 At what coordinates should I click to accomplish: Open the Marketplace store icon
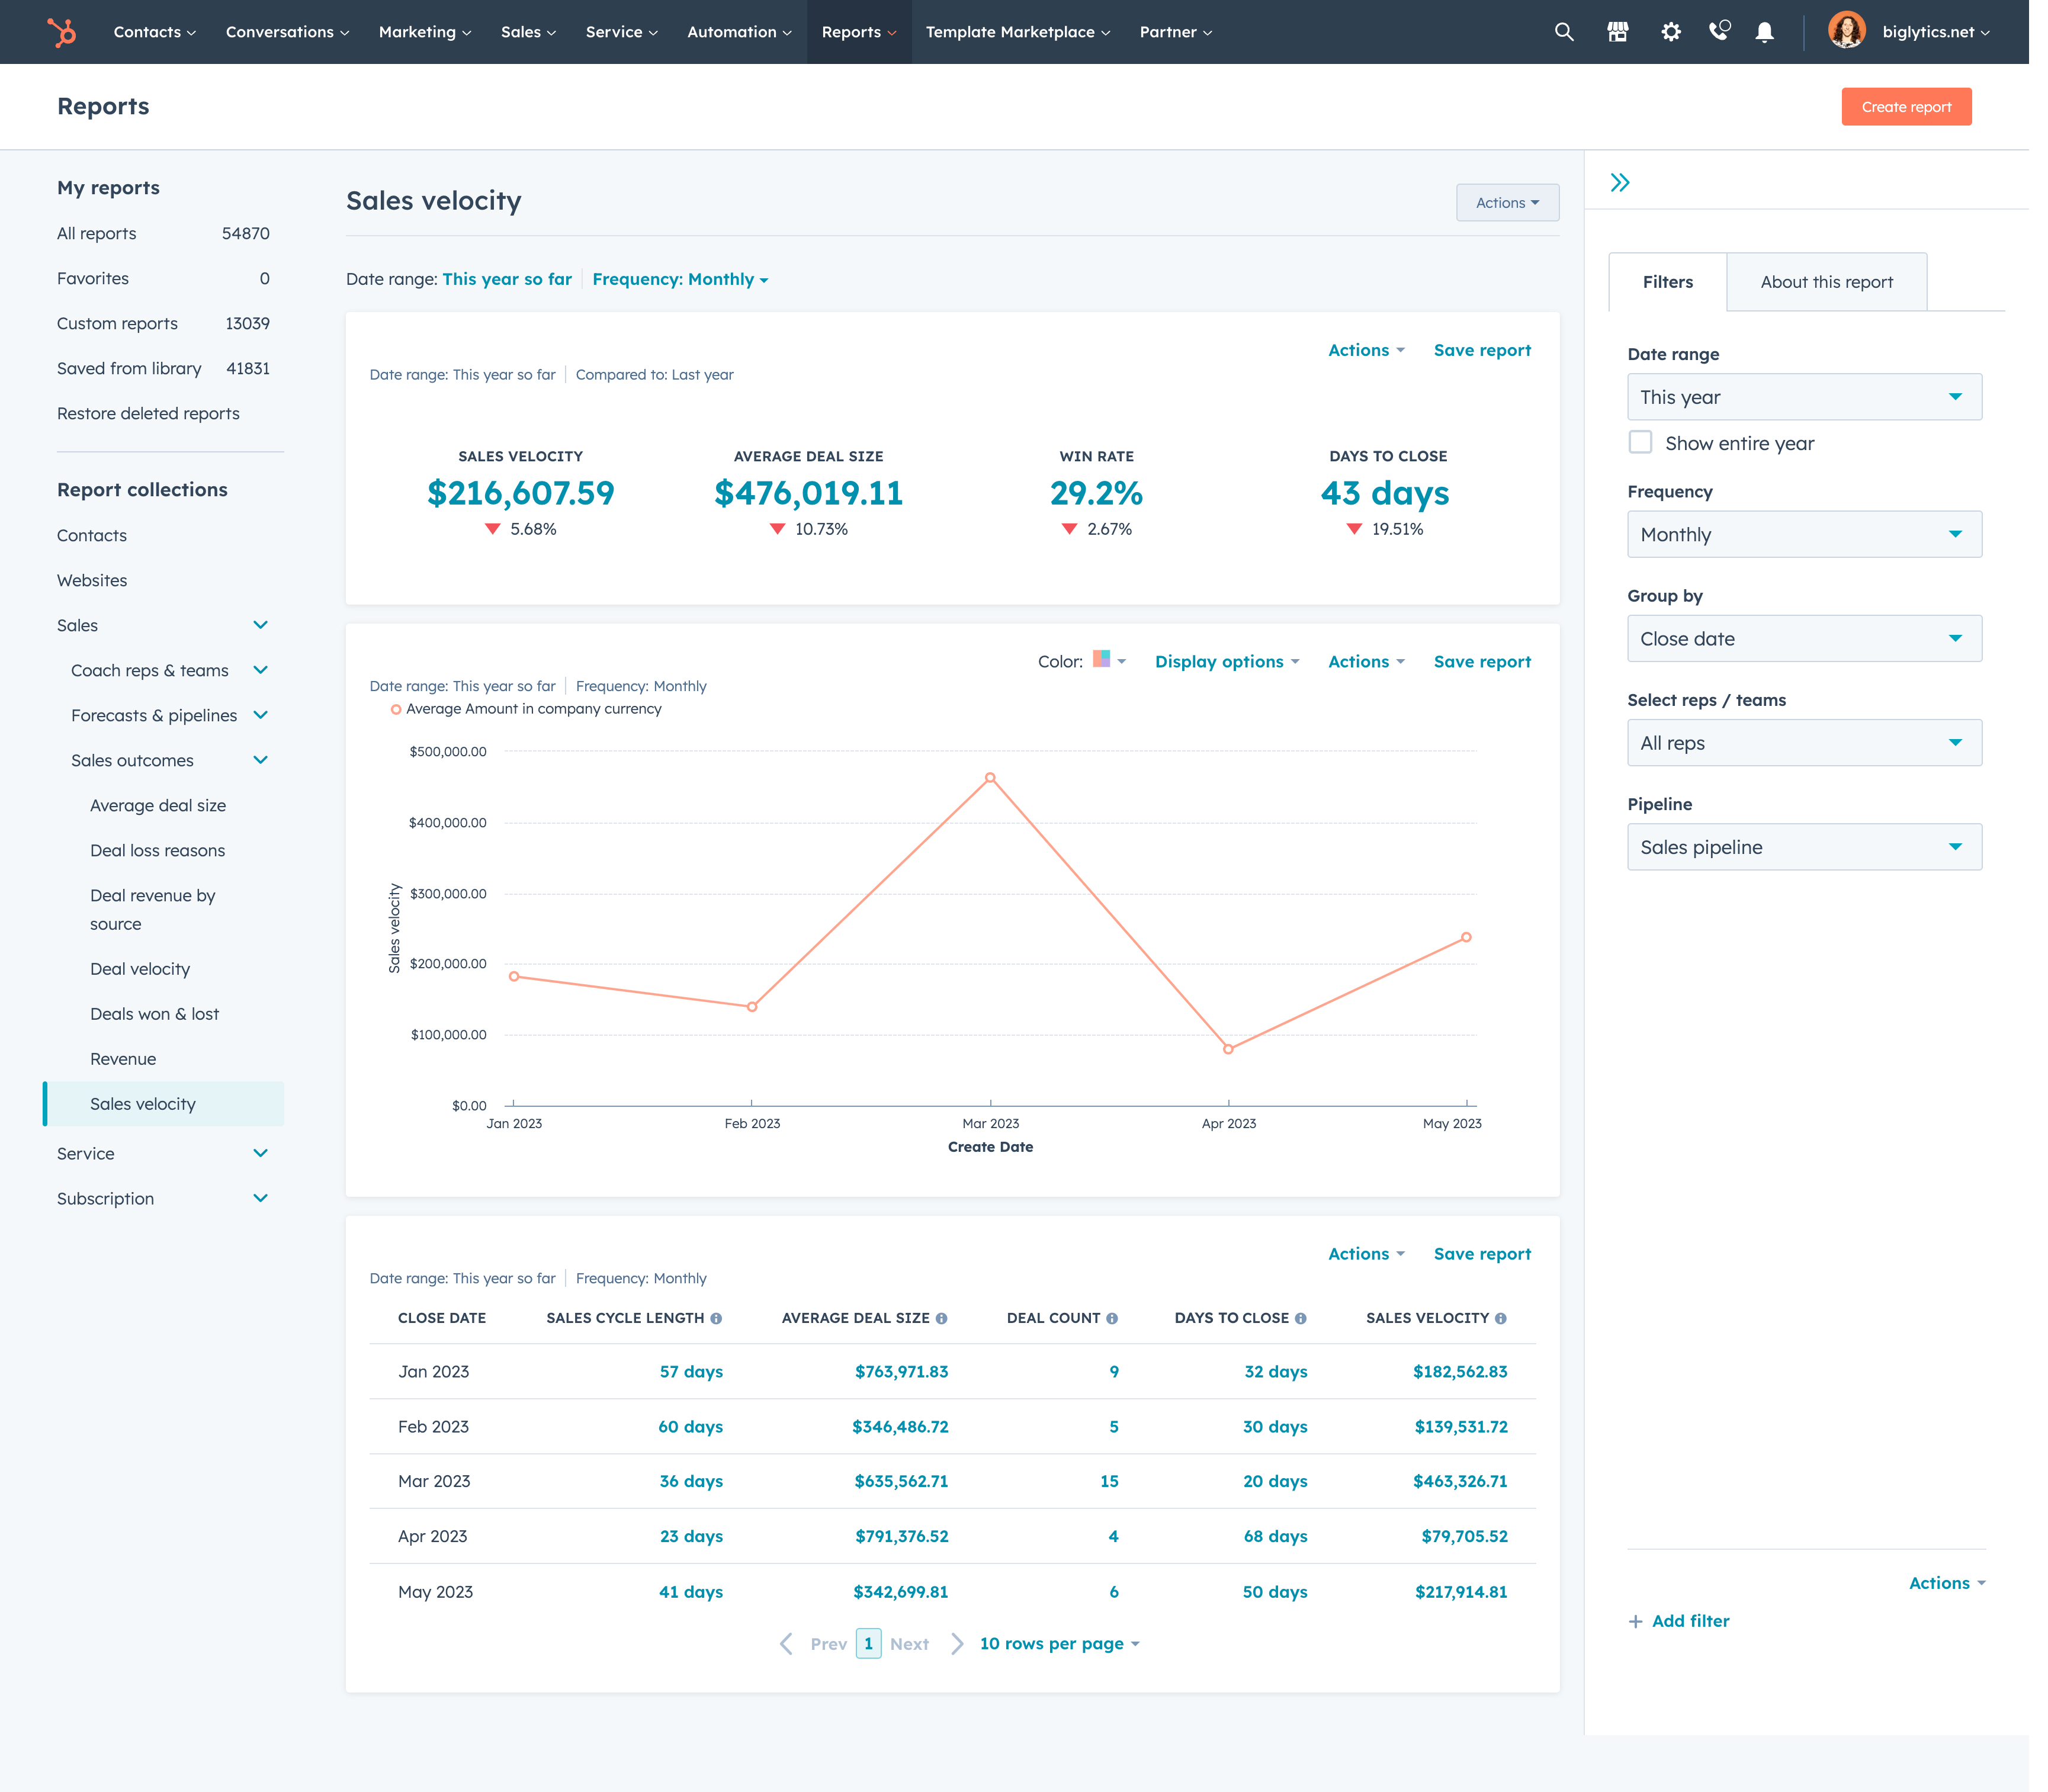(x=1617, y=31)
